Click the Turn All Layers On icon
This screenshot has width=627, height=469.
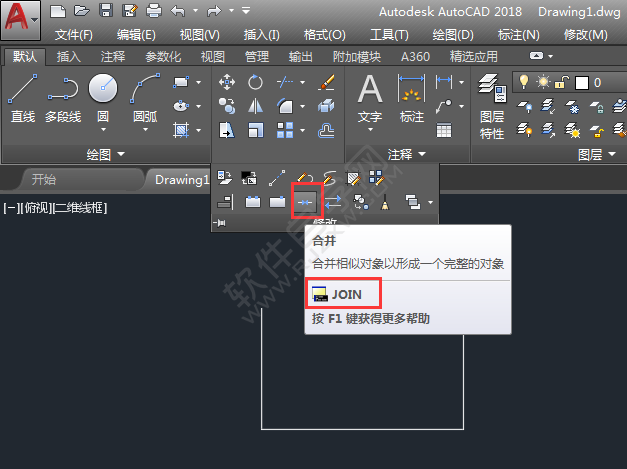click(x=525, y=130)
